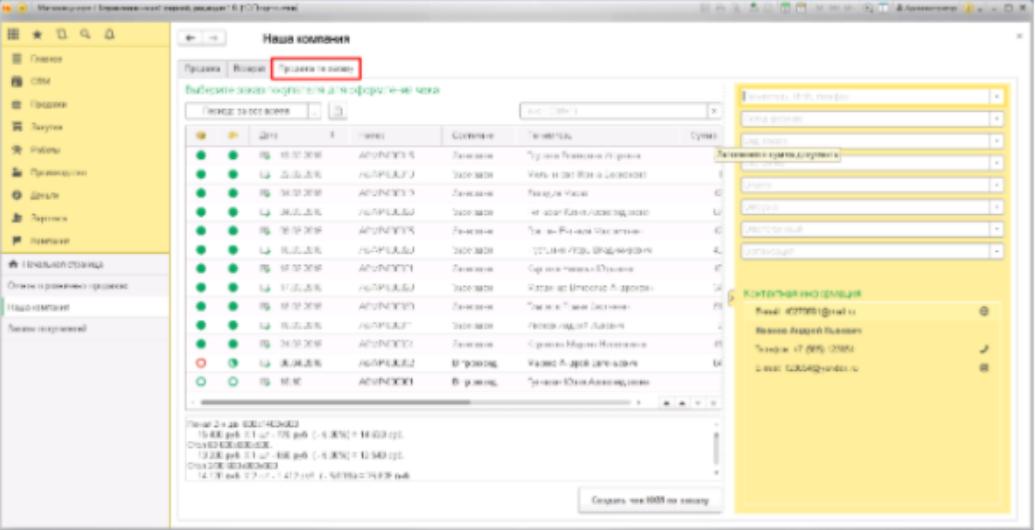The height and width of the screenshot is (530, 1035).
Task: Click the search field above the orders table
Action: click(612, 111)
